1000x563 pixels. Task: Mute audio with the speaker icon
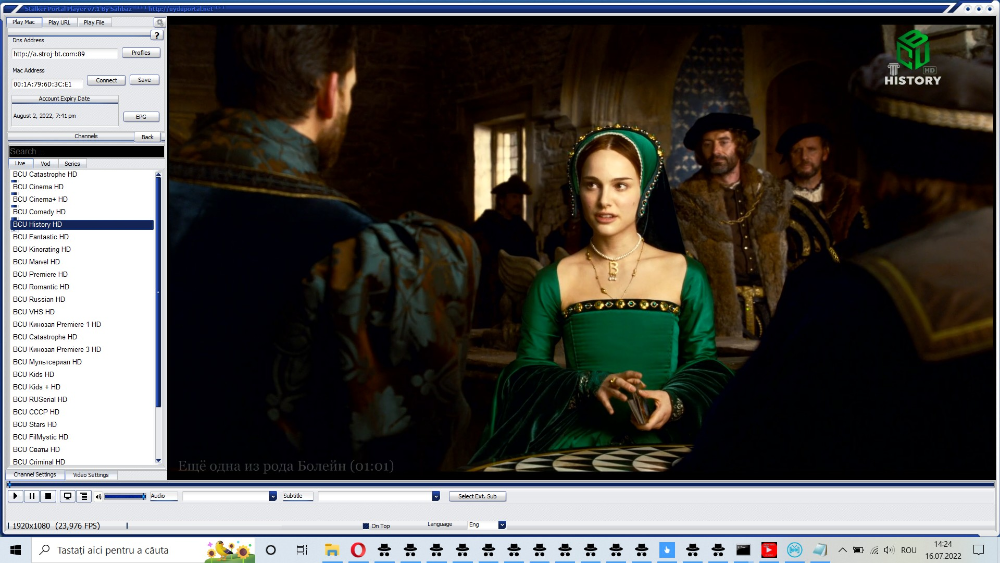99,496
